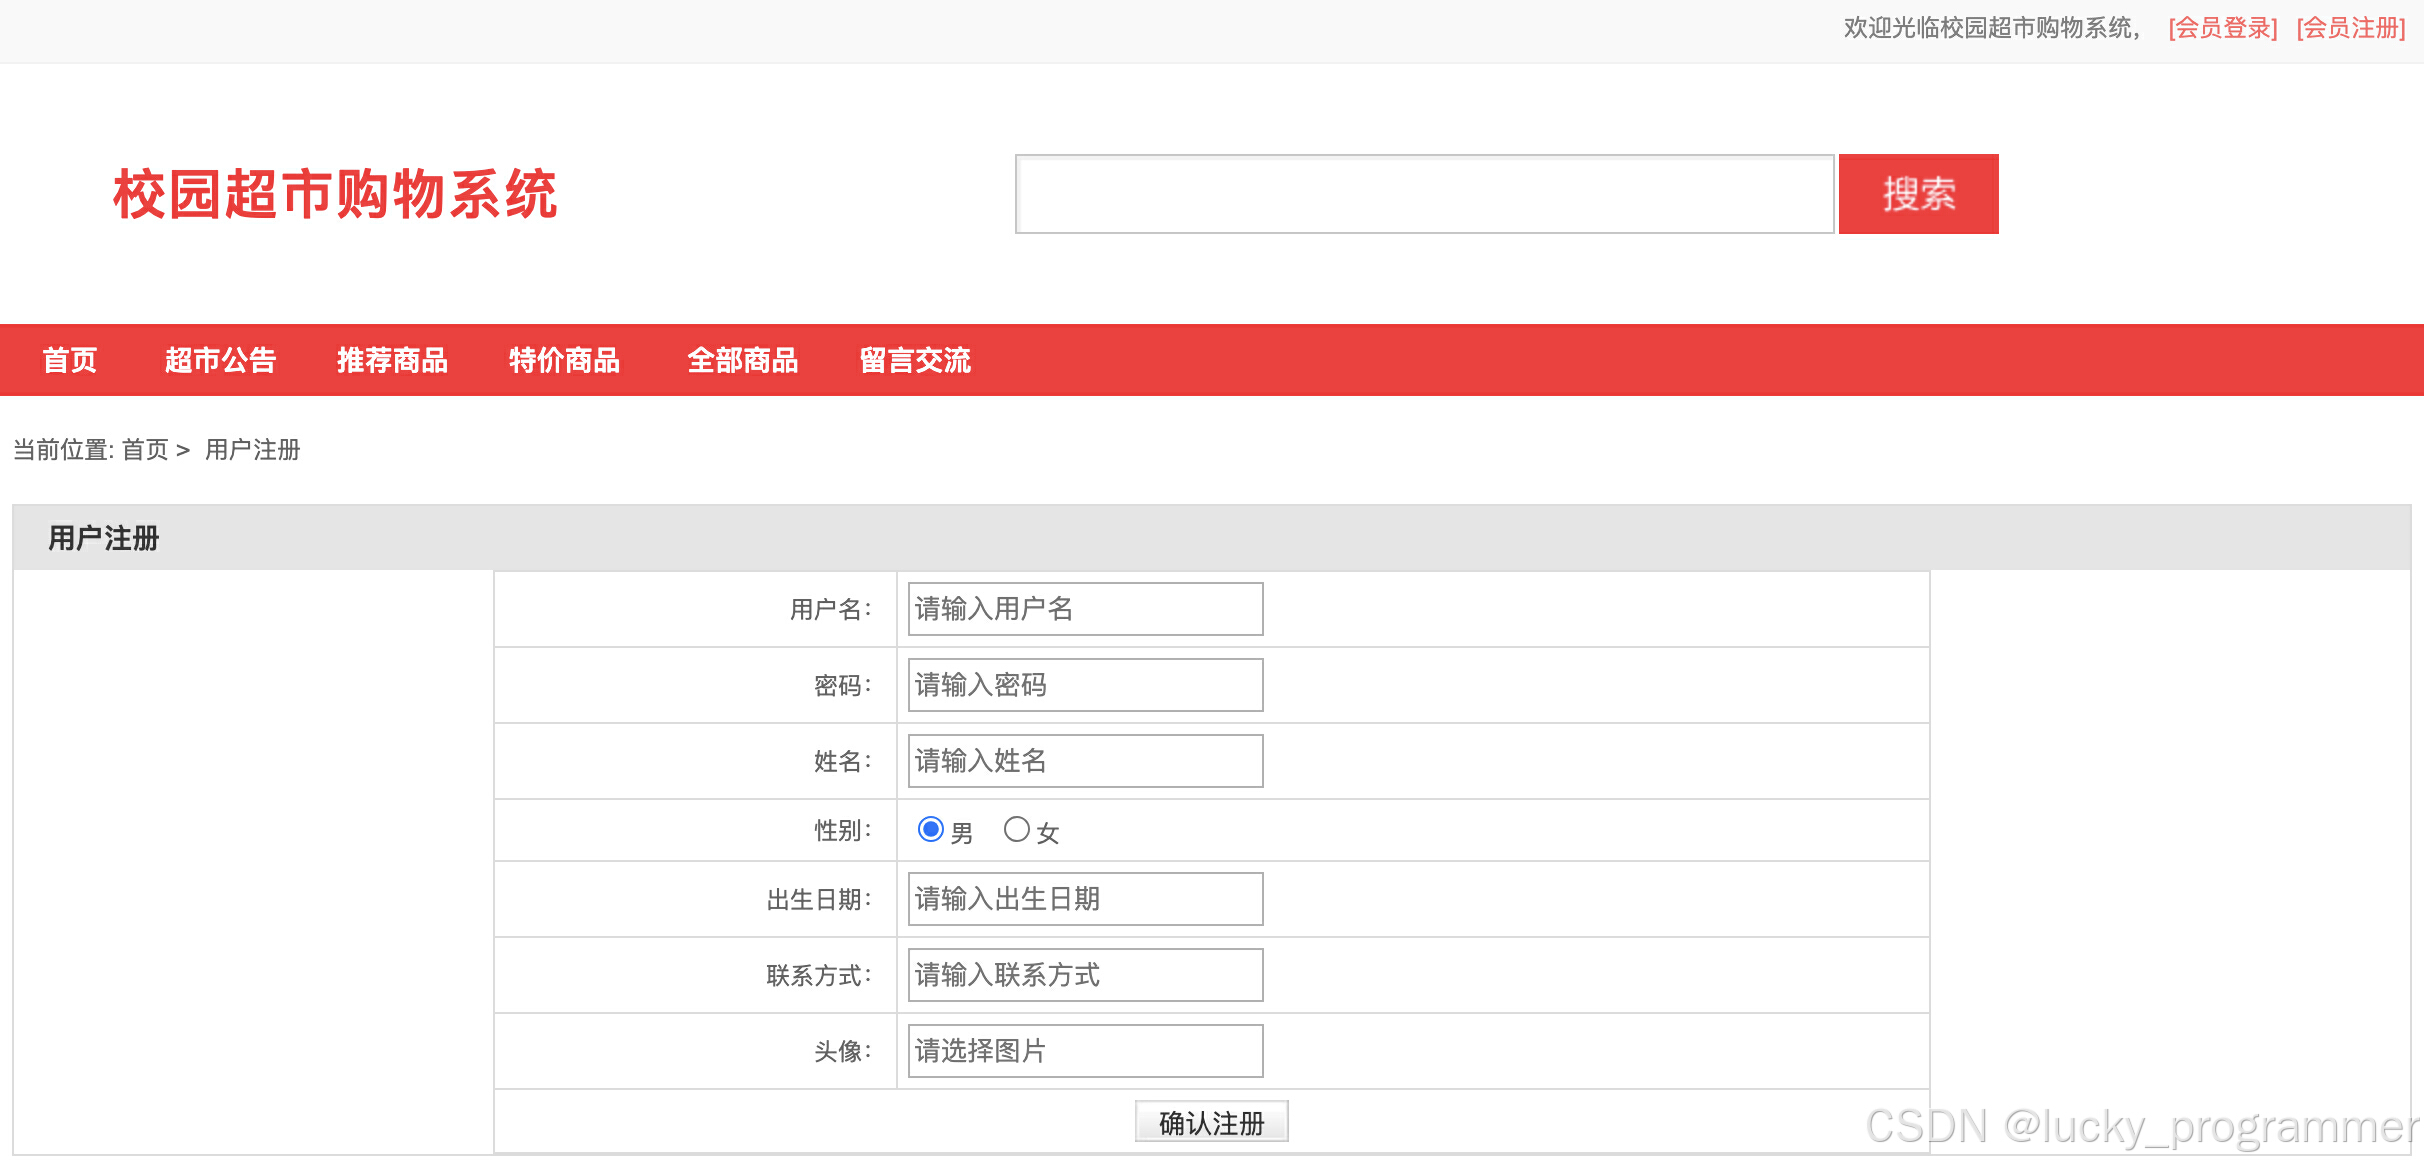Open 特价商品 navigation menu item

point(564,360)
